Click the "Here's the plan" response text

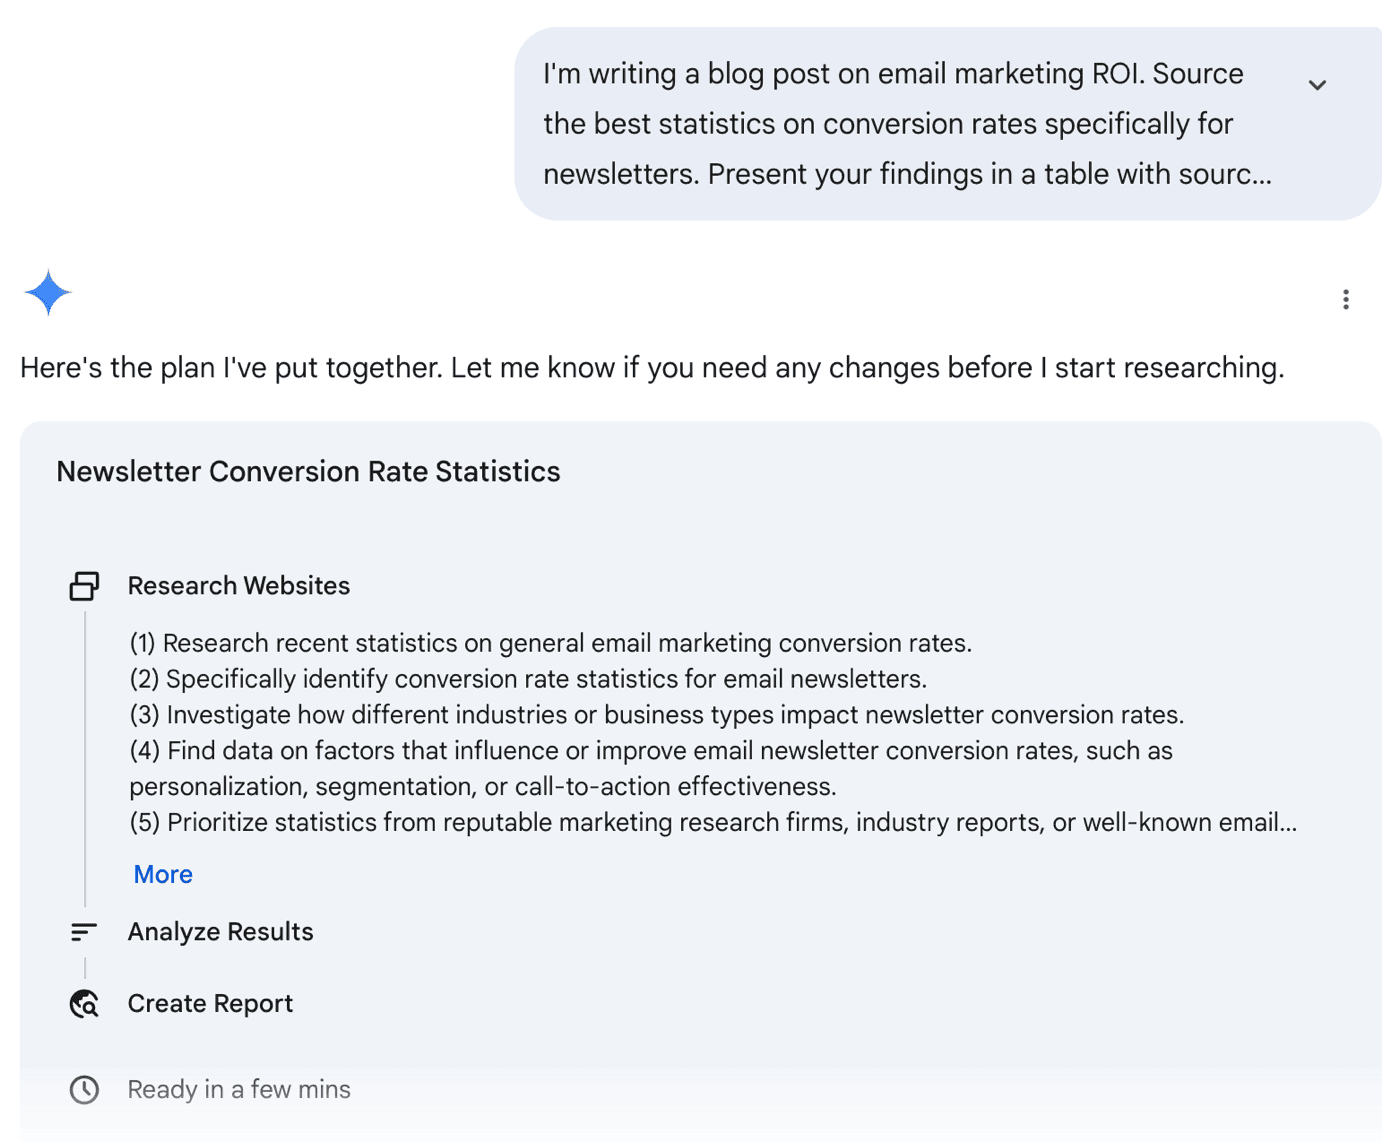click(x=652, y=368)
